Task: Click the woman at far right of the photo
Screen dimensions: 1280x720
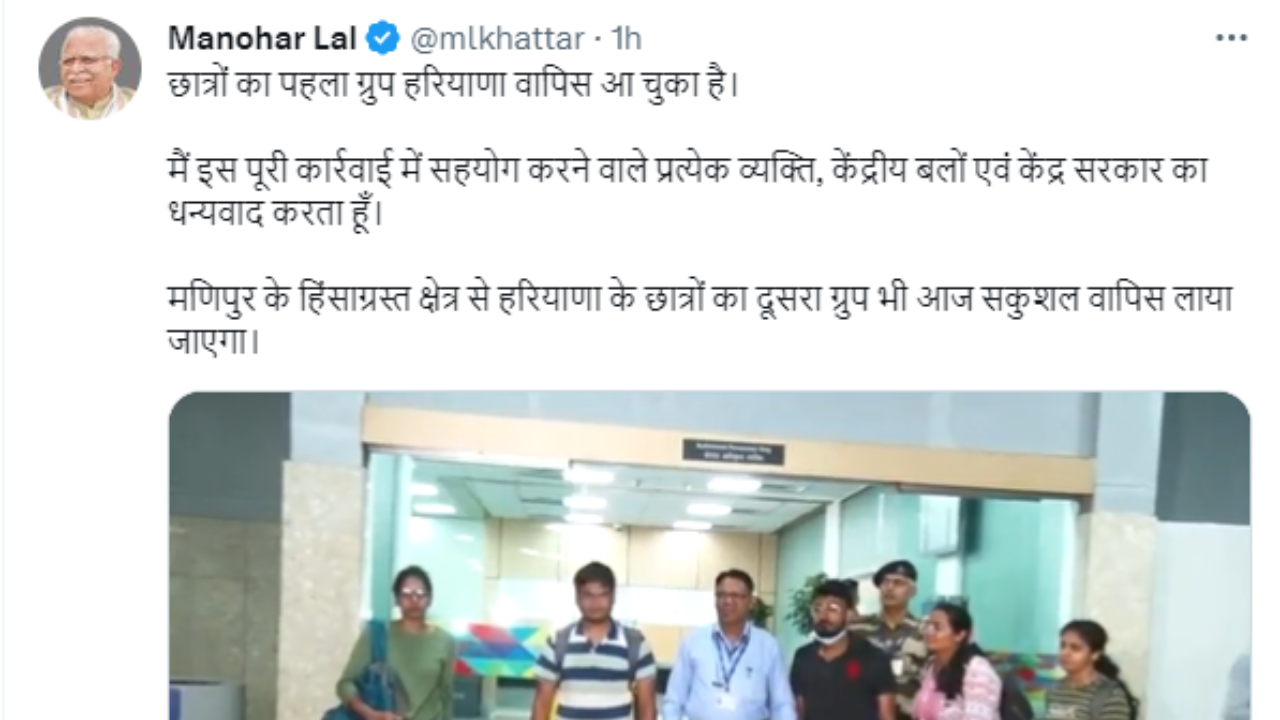Action: [x=1087, y=670]
